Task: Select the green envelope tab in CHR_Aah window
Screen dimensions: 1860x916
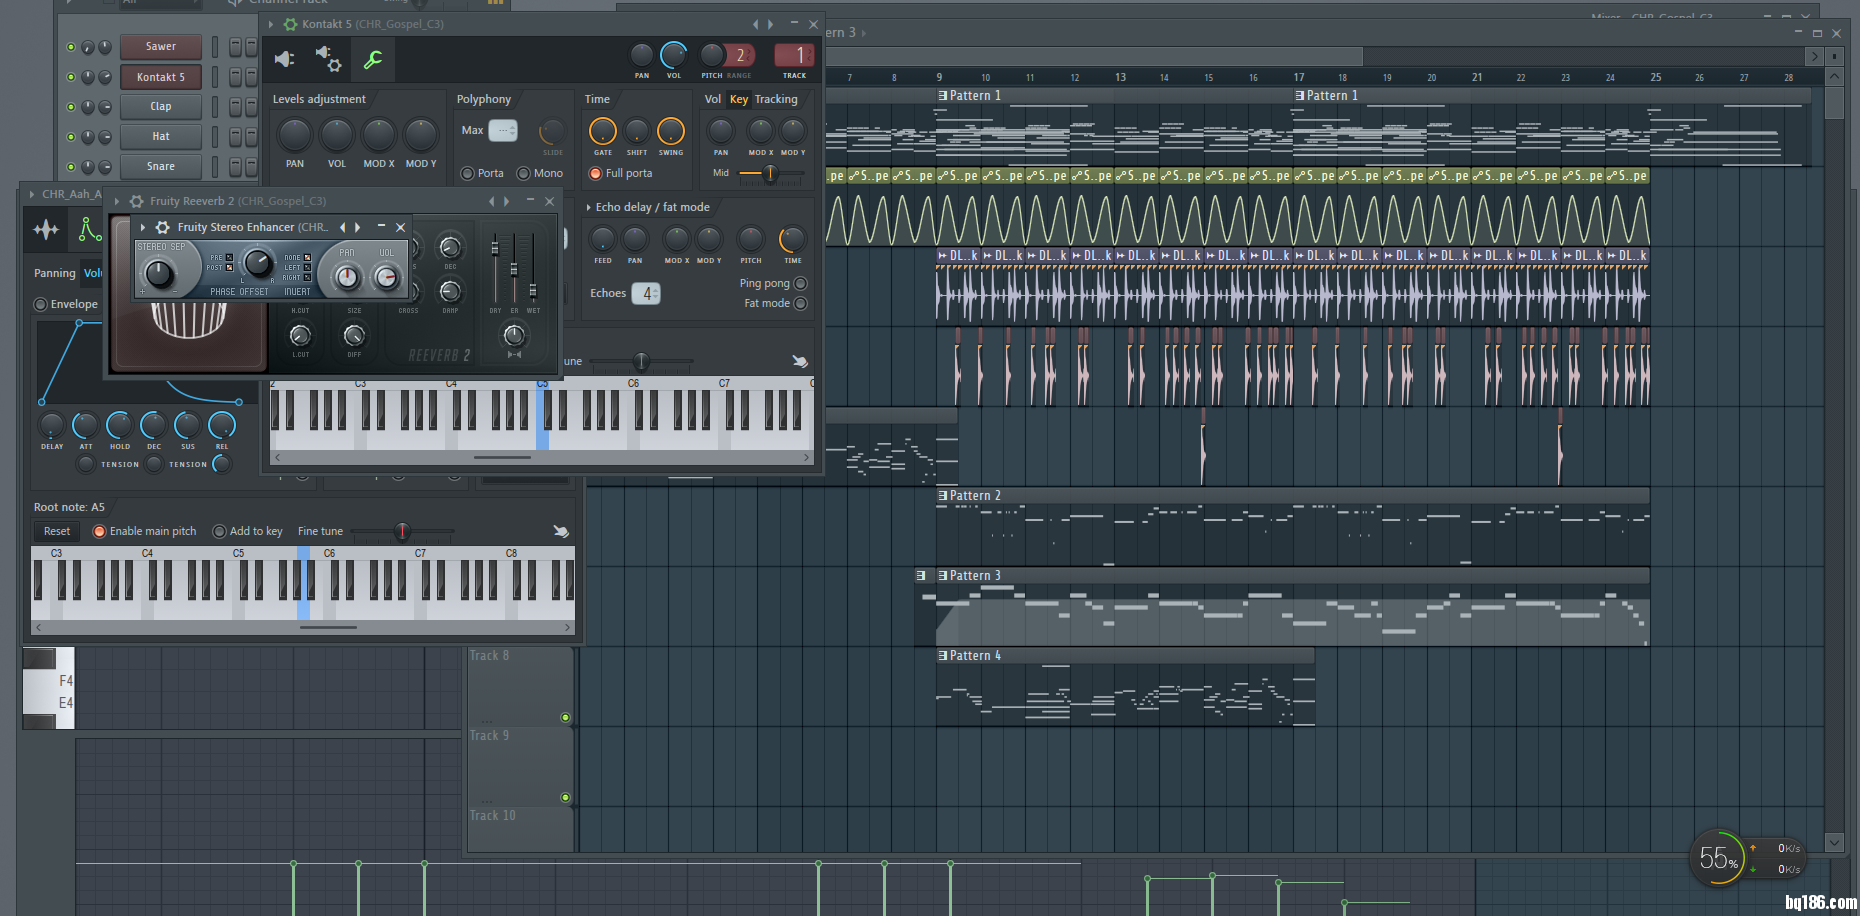Action: (x=90, y=230)
